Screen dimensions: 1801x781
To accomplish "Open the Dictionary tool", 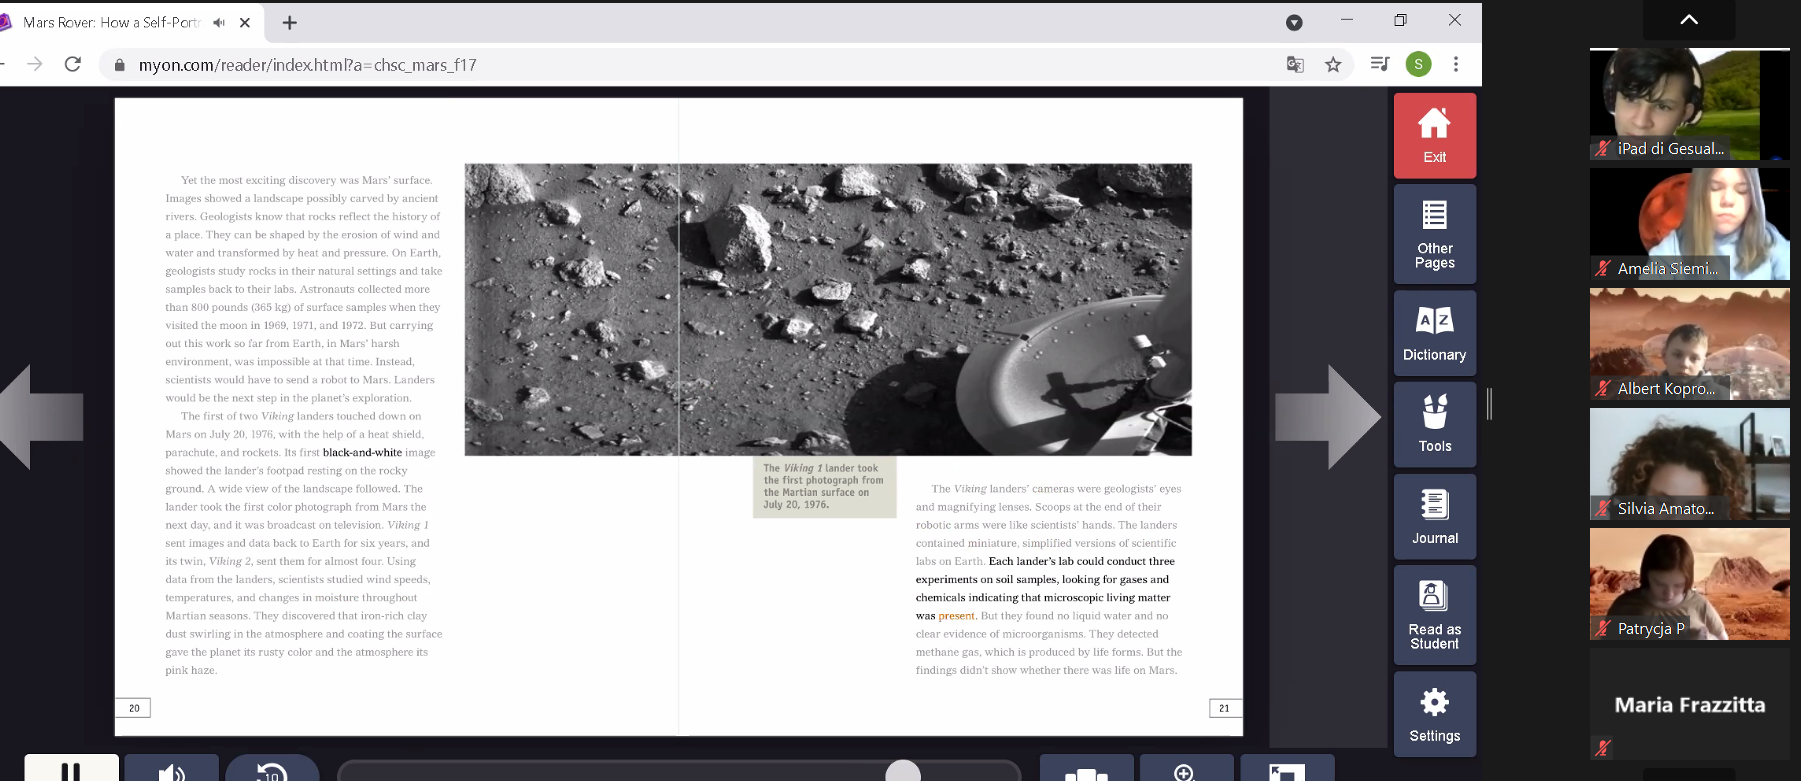I will tap(1434, 333).
